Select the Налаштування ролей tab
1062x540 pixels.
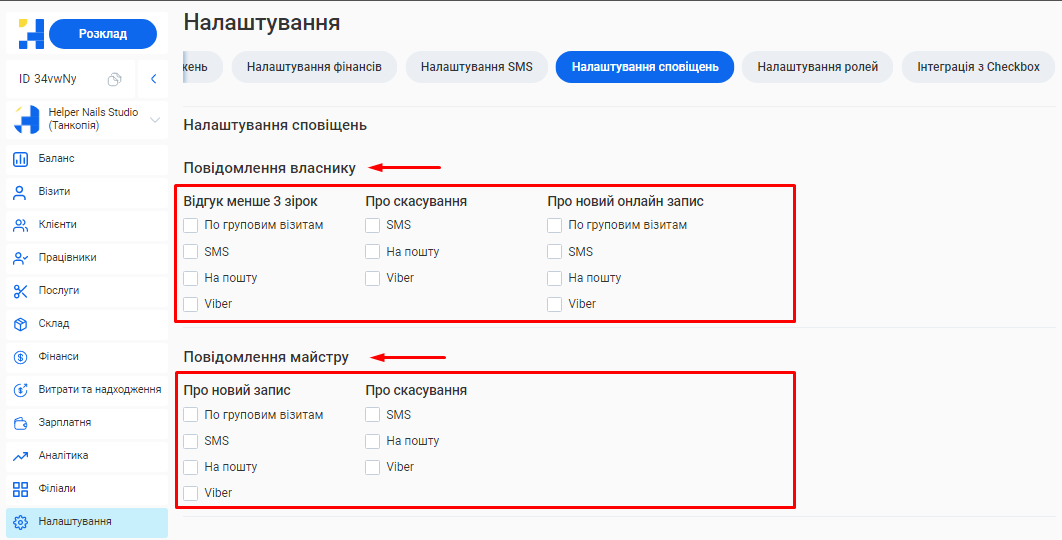(817, 67)
